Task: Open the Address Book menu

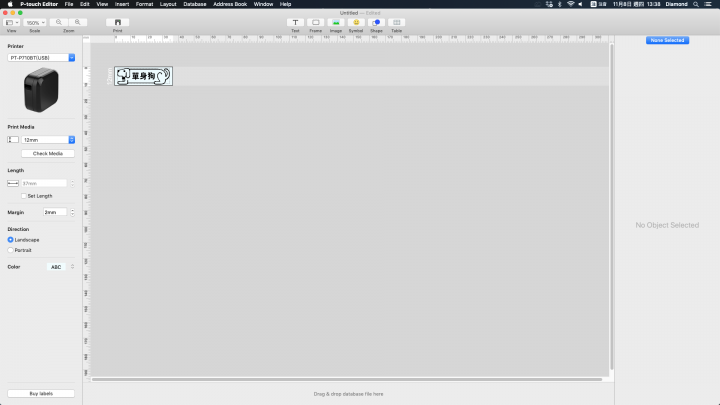Action: pyautogui.click(x=230, y=4)
